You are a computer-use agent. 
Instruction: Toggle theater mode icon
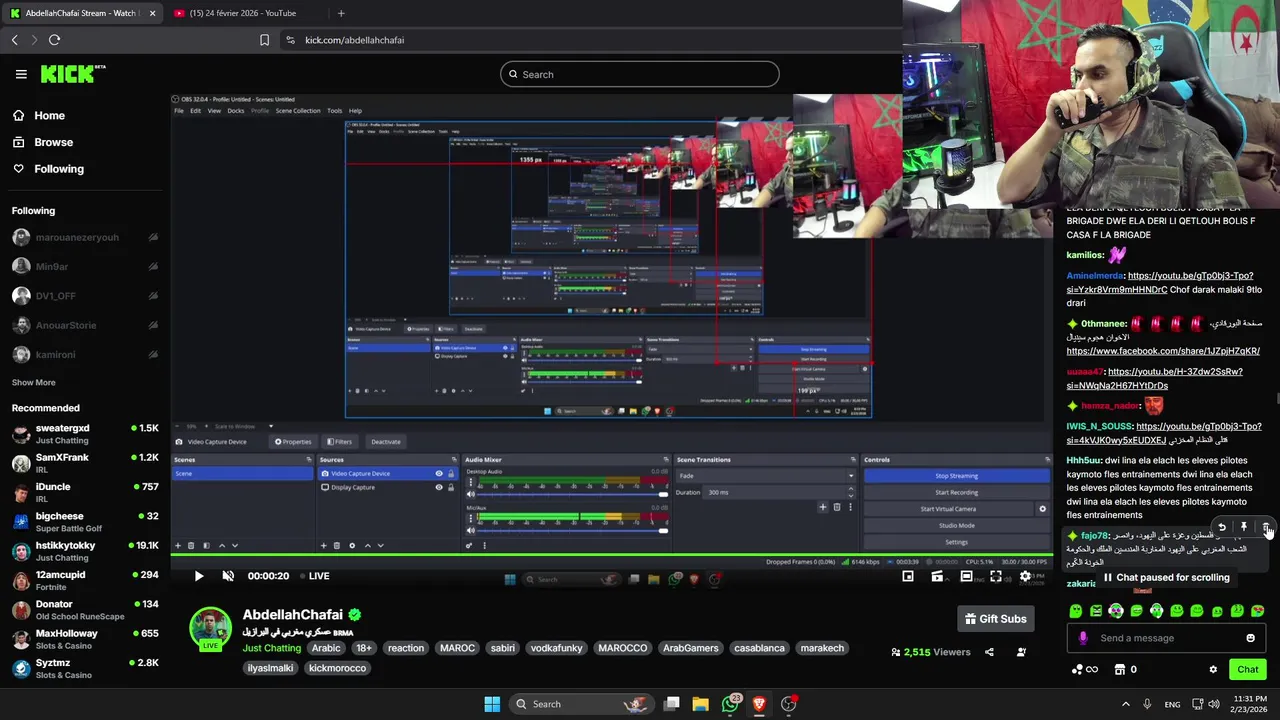966,576
